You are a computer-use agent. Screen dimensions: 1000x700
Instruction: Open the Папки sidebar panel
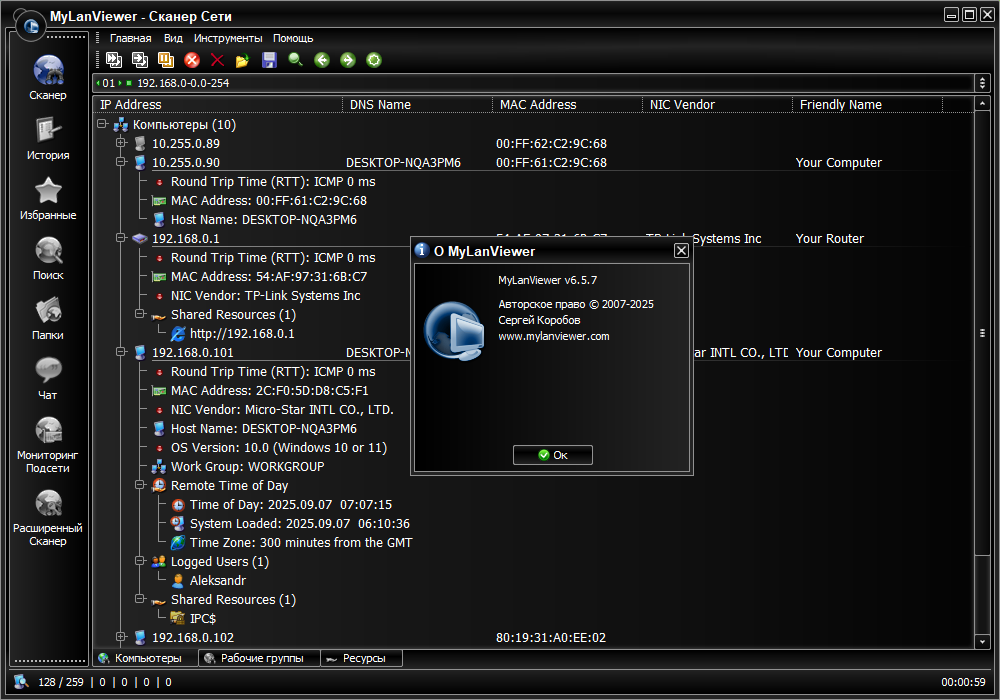pos(48,318)
